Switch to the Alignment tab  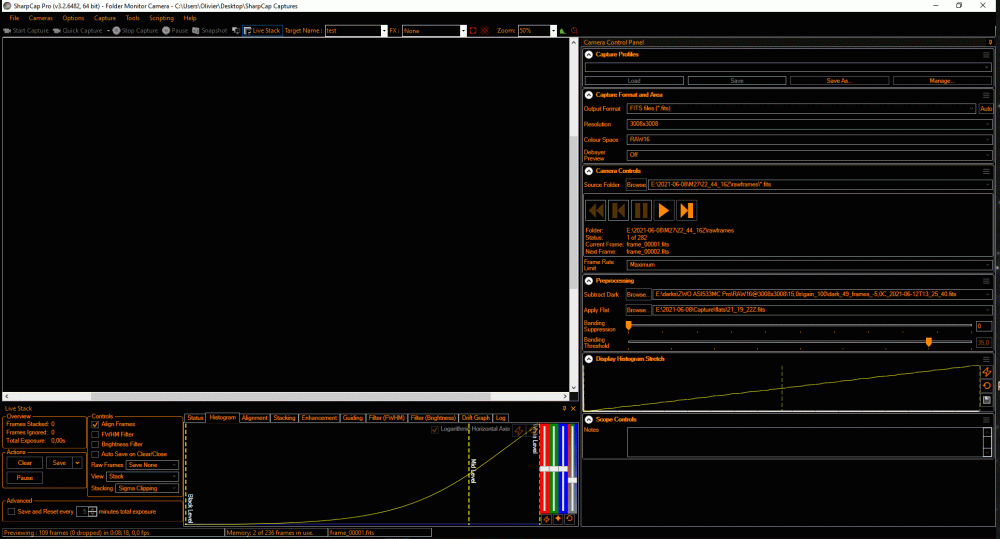pyautogui.click(x=254, y=418)
